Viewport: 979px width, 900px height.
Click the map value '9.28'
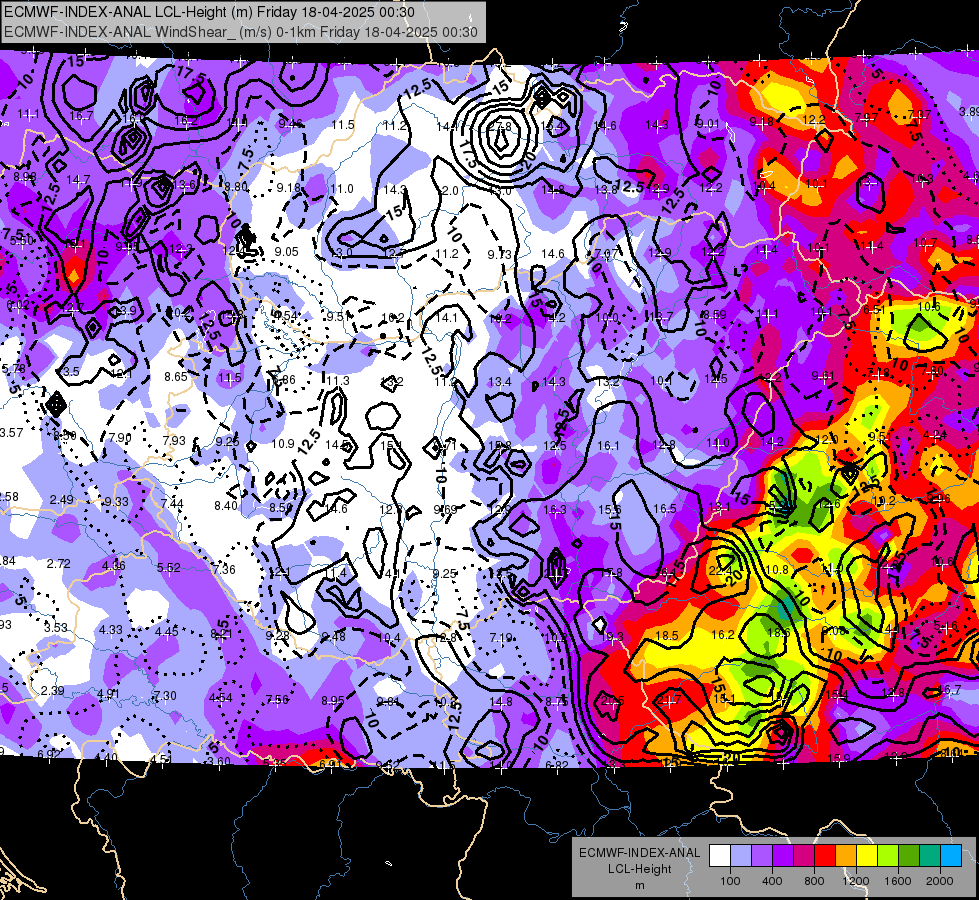[x=277, y=636]
